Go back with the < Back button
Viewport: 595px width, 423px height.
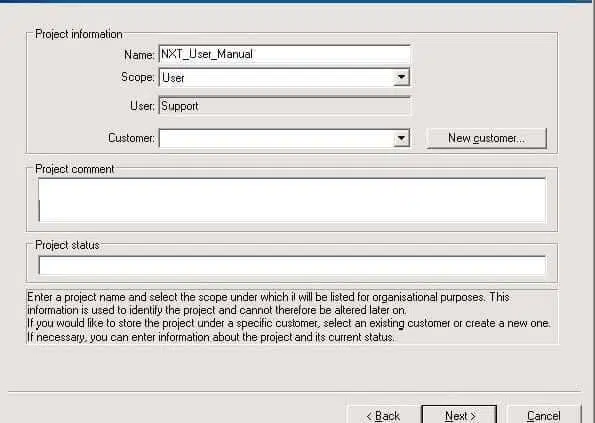click(383, 415)
